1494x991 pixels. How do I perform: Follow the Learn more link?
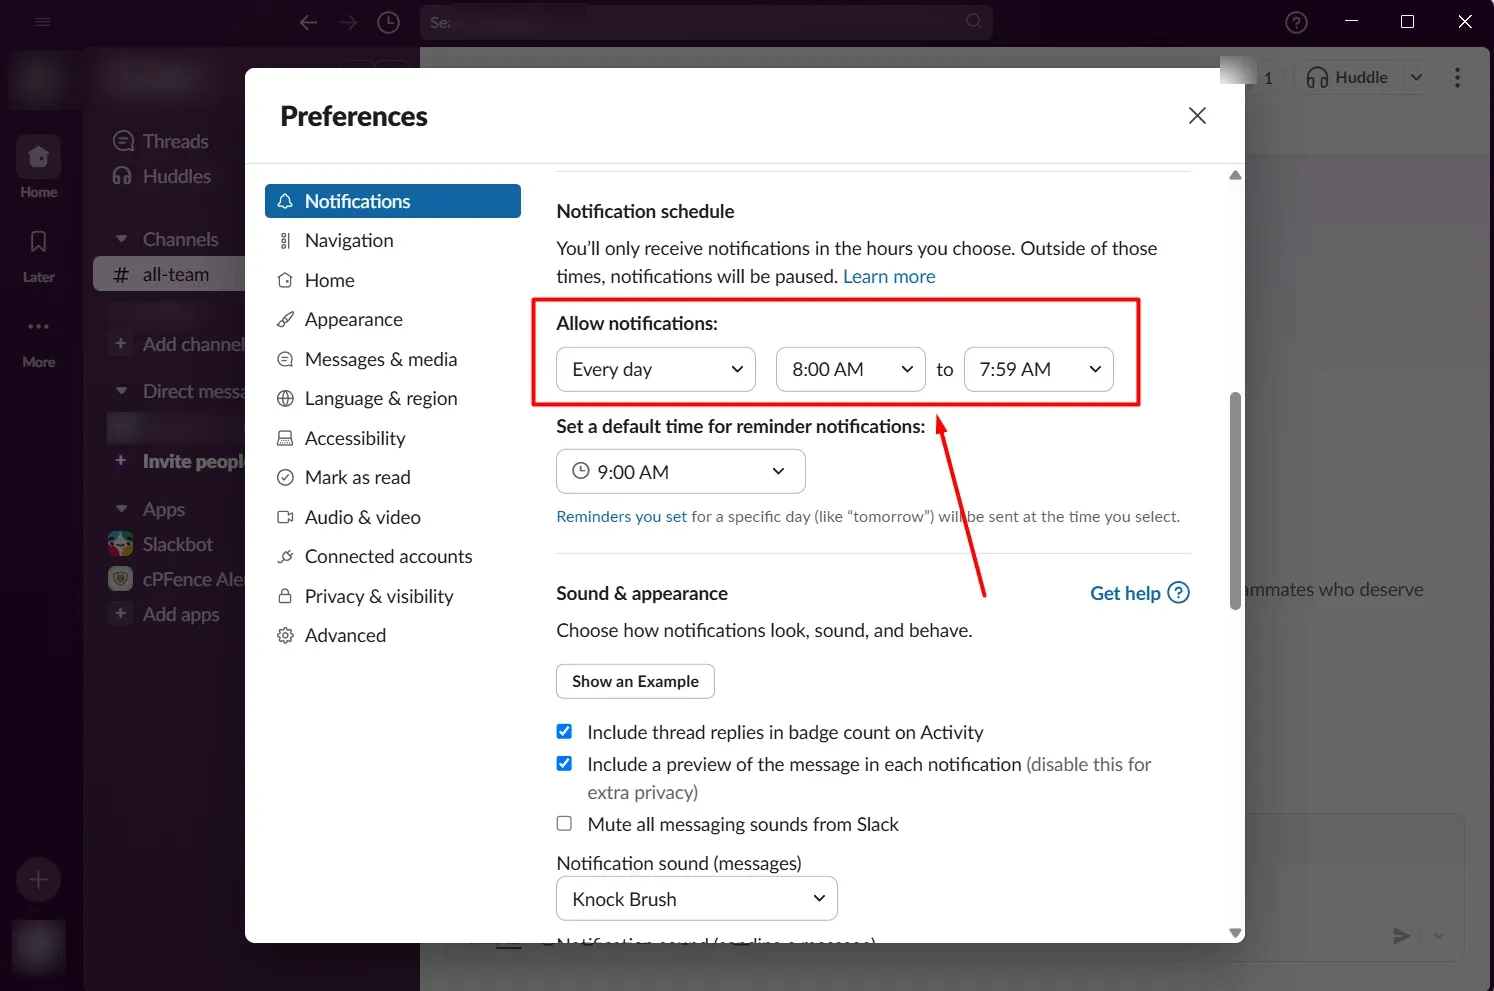click(x=889, y=276)
